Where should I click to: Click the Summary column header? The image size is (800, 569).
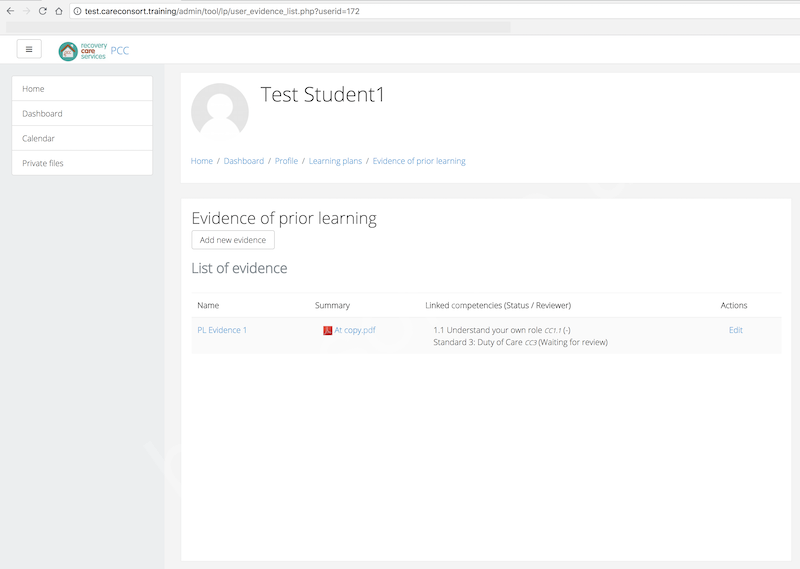(x=332, y=305)
